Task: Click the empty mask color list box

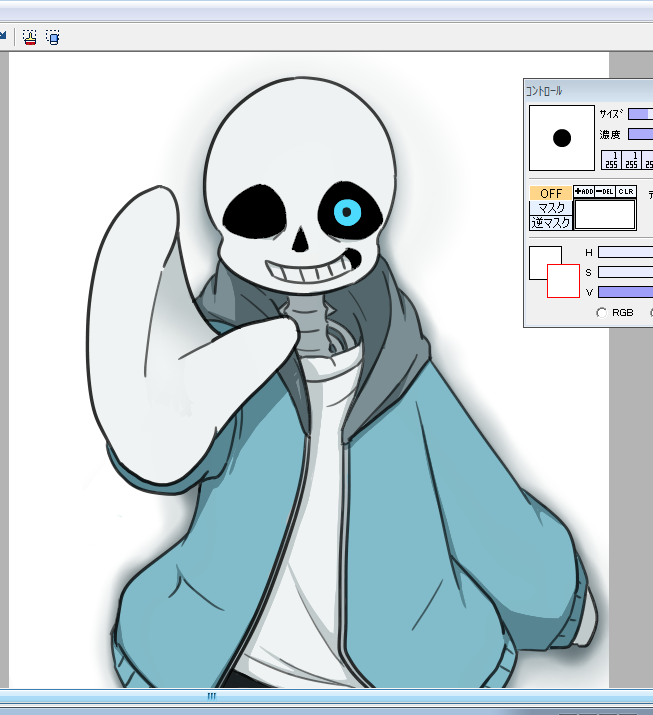Action: point(605,214)
